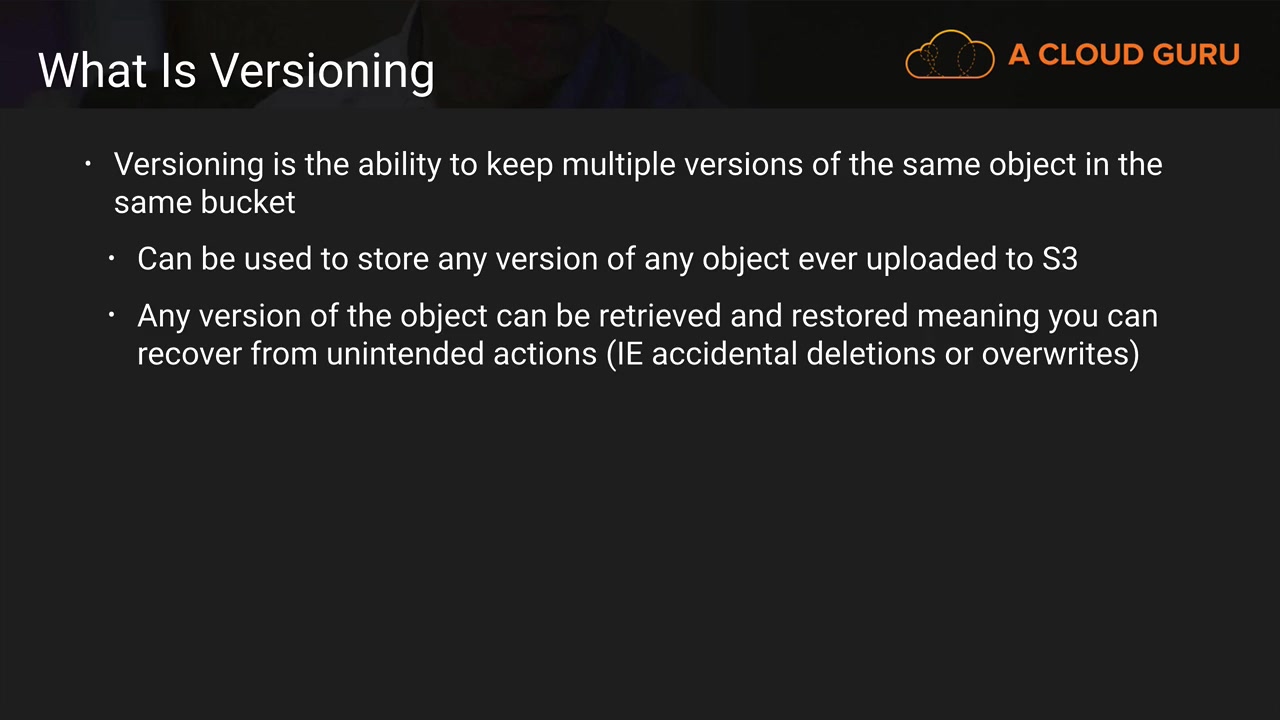The height and width of the screenshot is (720, 1280).
Task: Click the bullet dot before "Any version"
Action: (x=113, y=316)
